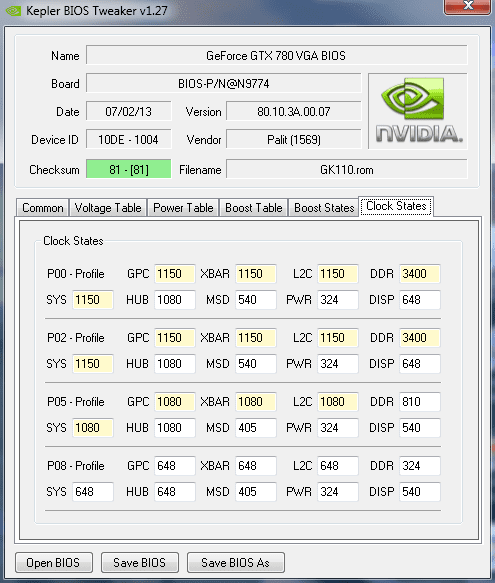Viewport: 495px width, 583px height.
Task: Edit the P00 profile DDR field 3400
Action: tap(420, 274)
